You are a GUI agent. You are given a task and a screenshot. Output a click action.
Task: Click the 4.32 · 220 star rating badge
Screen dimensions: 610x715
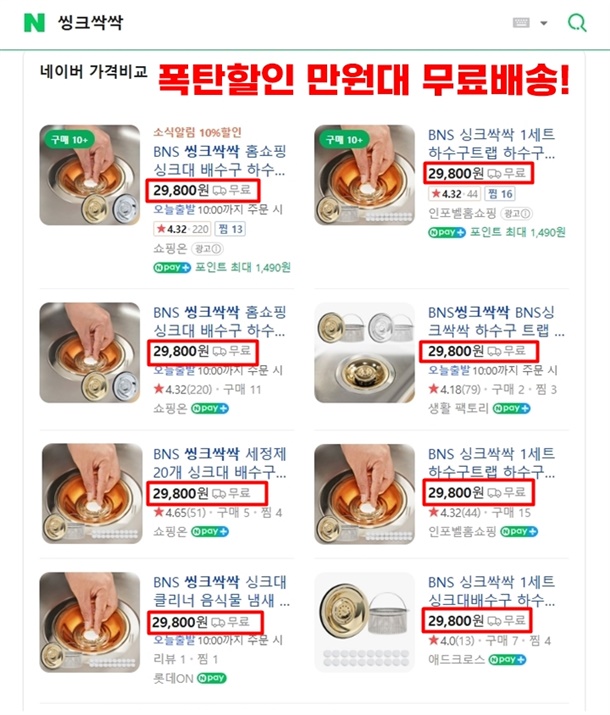point(182,229)
